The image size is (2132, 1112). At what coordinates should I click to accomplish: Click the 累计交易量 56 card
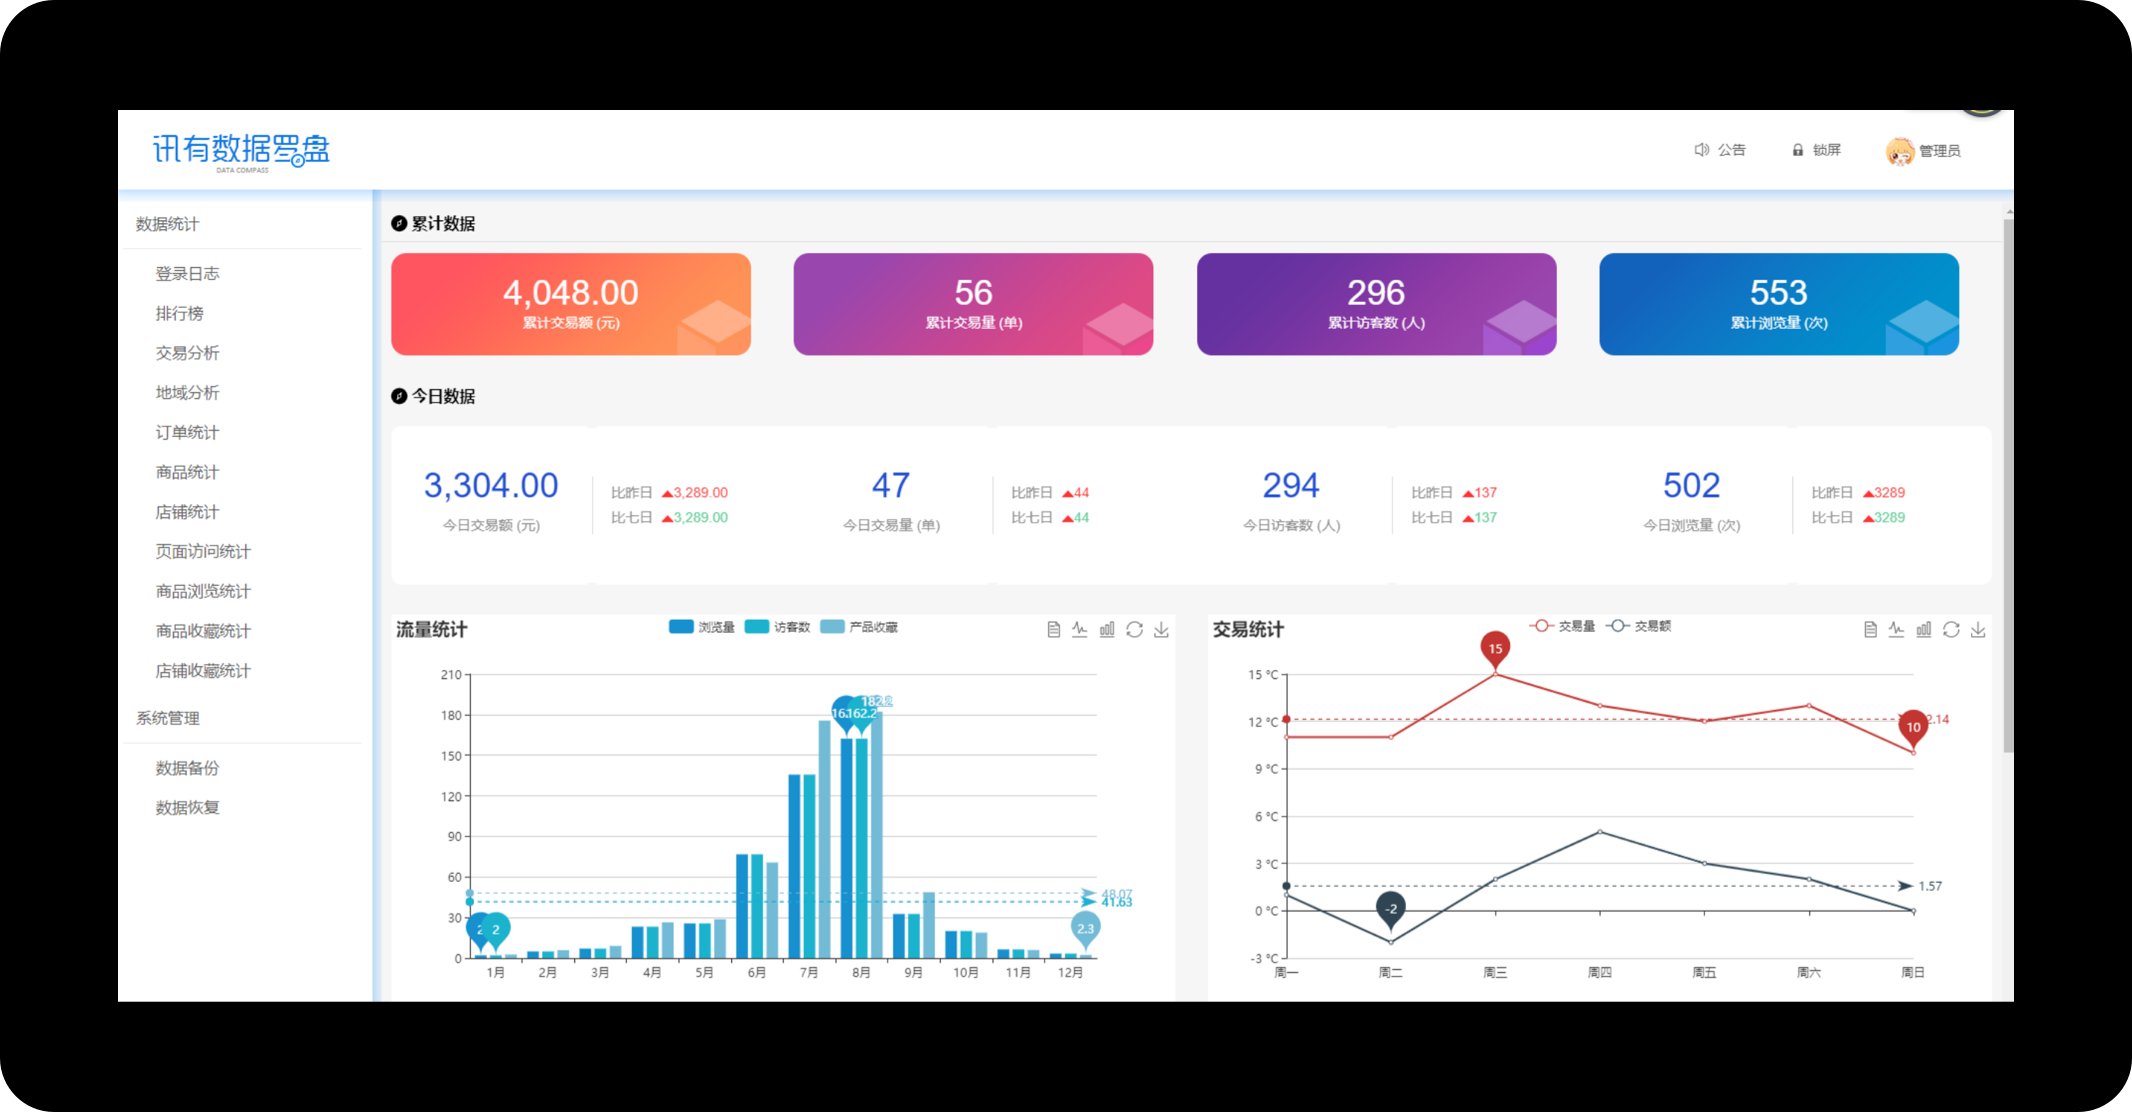pos(973,304)
